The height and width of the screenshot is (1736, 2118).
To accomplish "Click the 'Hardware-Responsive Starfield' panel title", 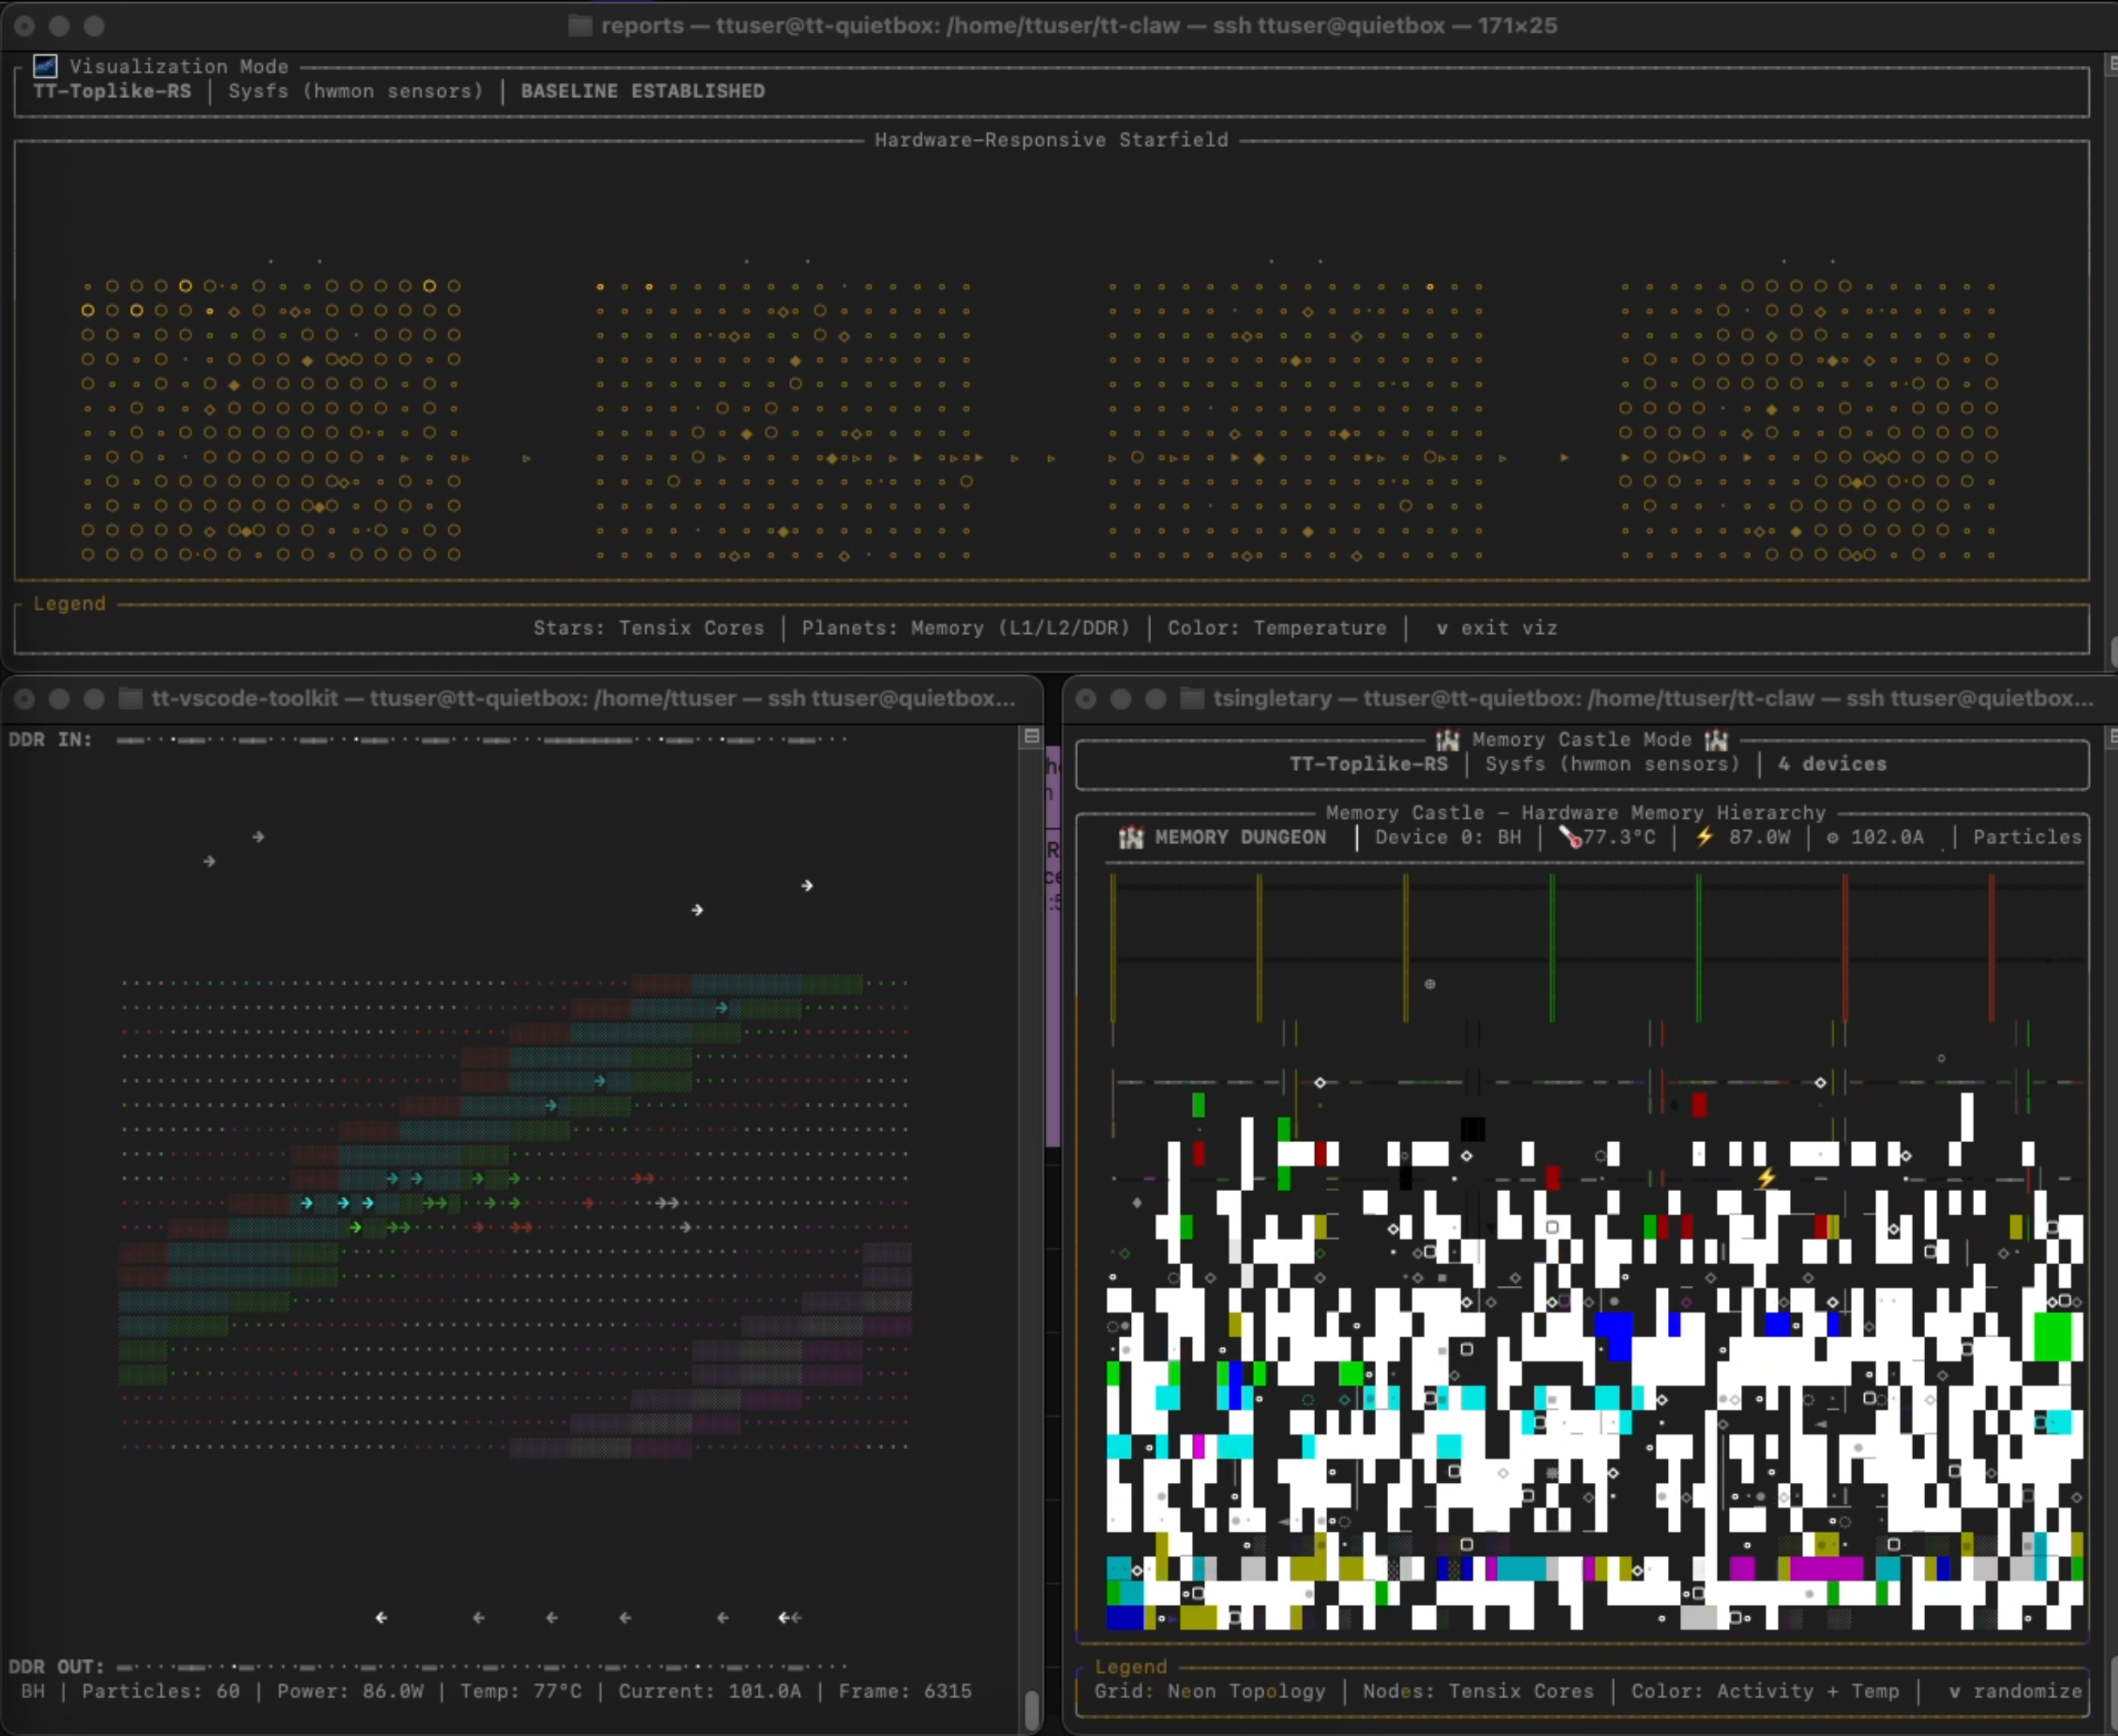I will click(1051, 140).
